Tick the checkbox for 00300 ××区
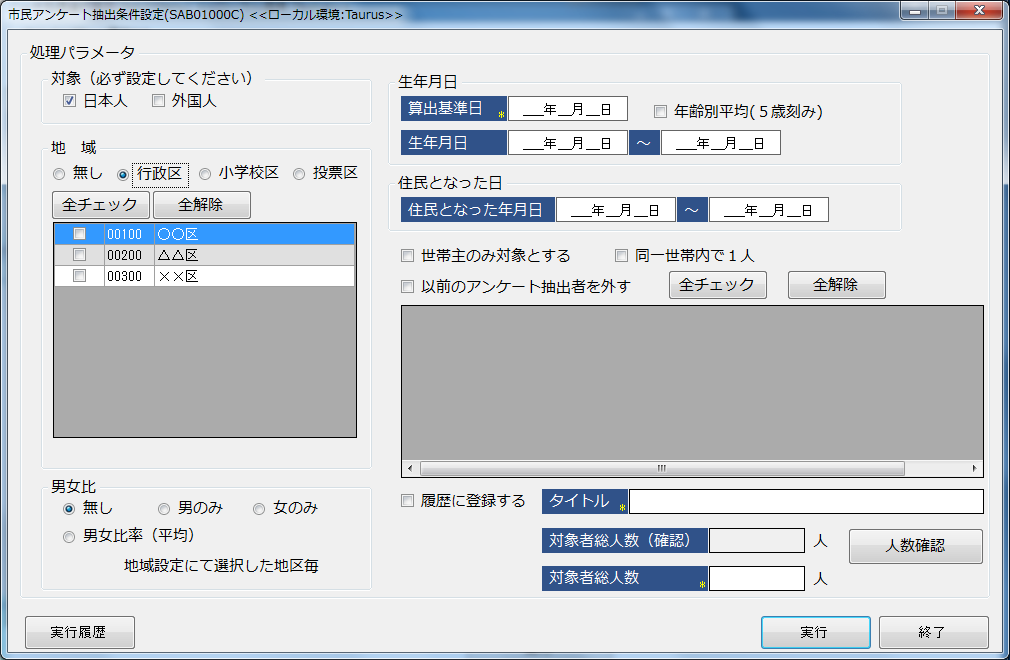Viewport: 1010px width, 660px height. pos(80,276)
